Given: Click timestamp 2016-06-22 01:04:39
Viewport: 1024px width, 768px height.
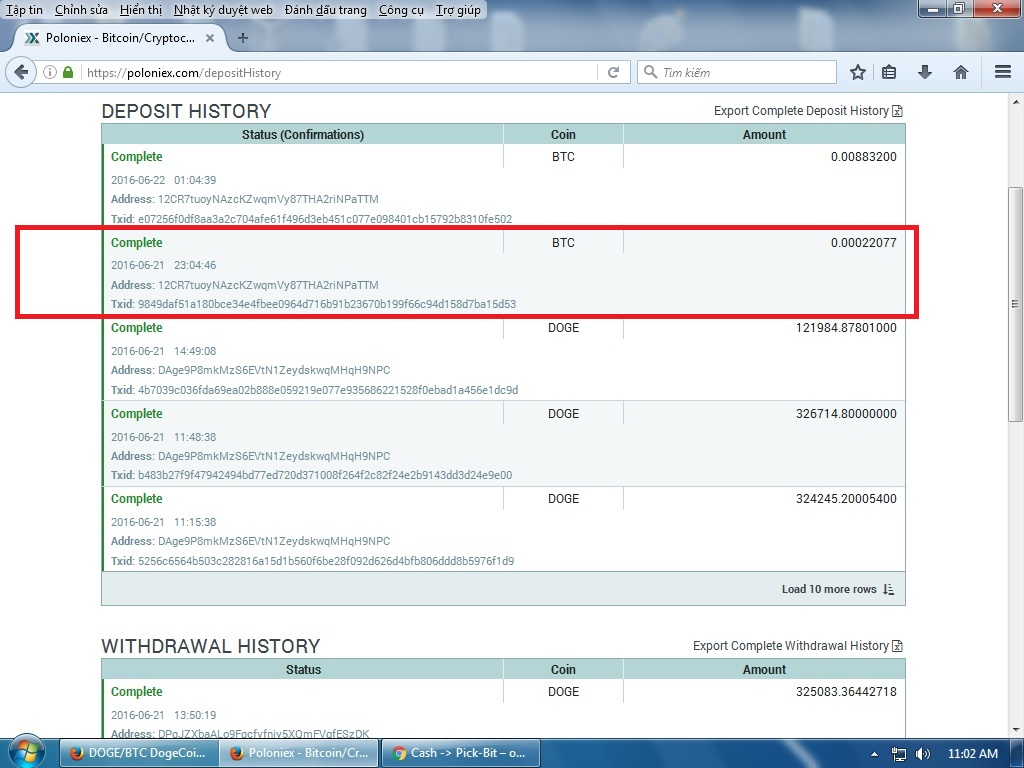Looking at the screenshot, I should click(163, 180).
